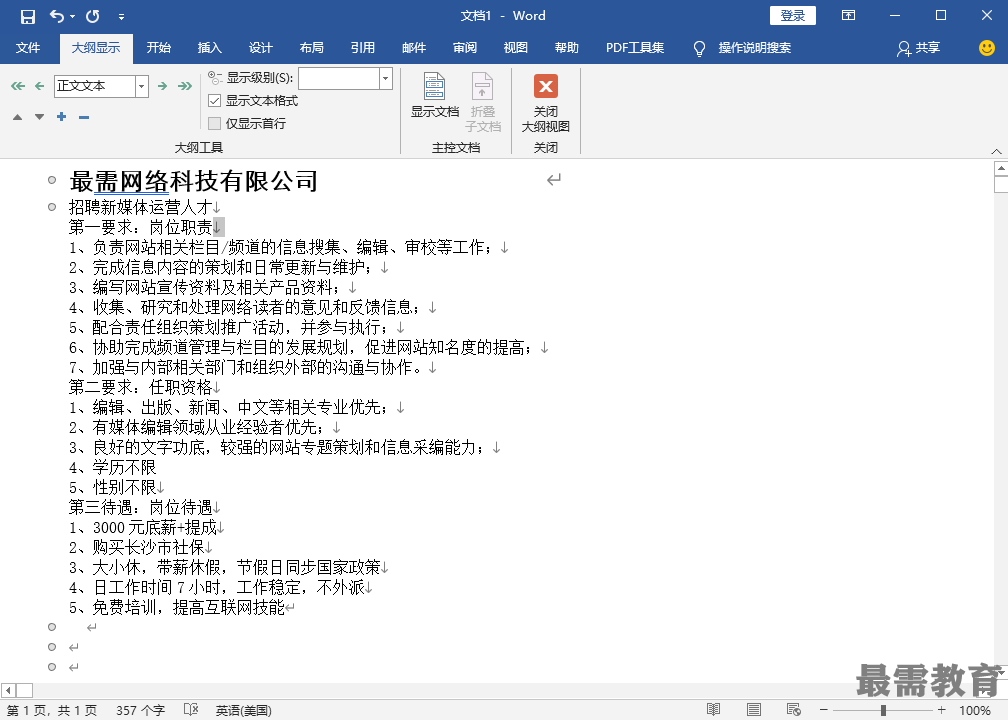This screenshot has height=720, width=1008.
Task: Go to the 引用 tab
Action: point(363,48)
